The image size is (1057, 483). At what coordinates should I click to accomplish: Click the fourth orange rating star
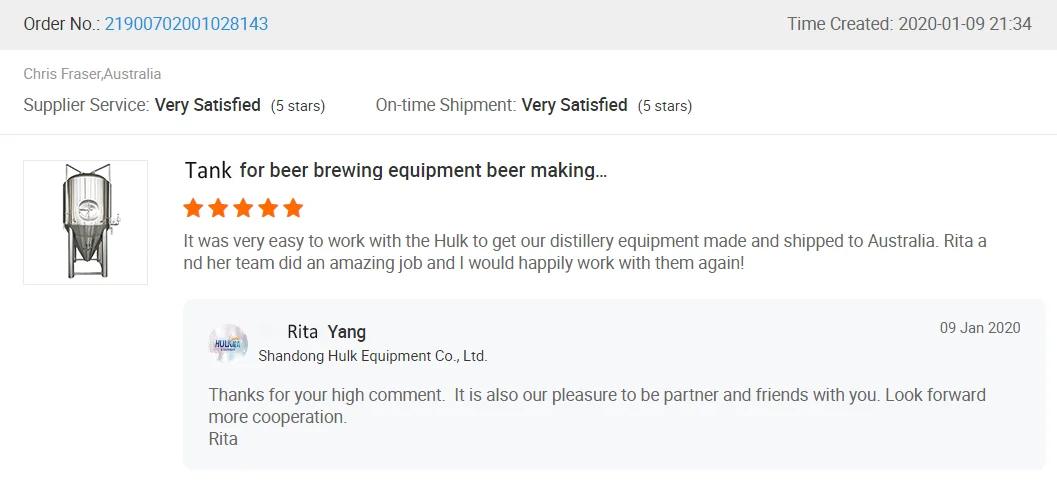268,208
